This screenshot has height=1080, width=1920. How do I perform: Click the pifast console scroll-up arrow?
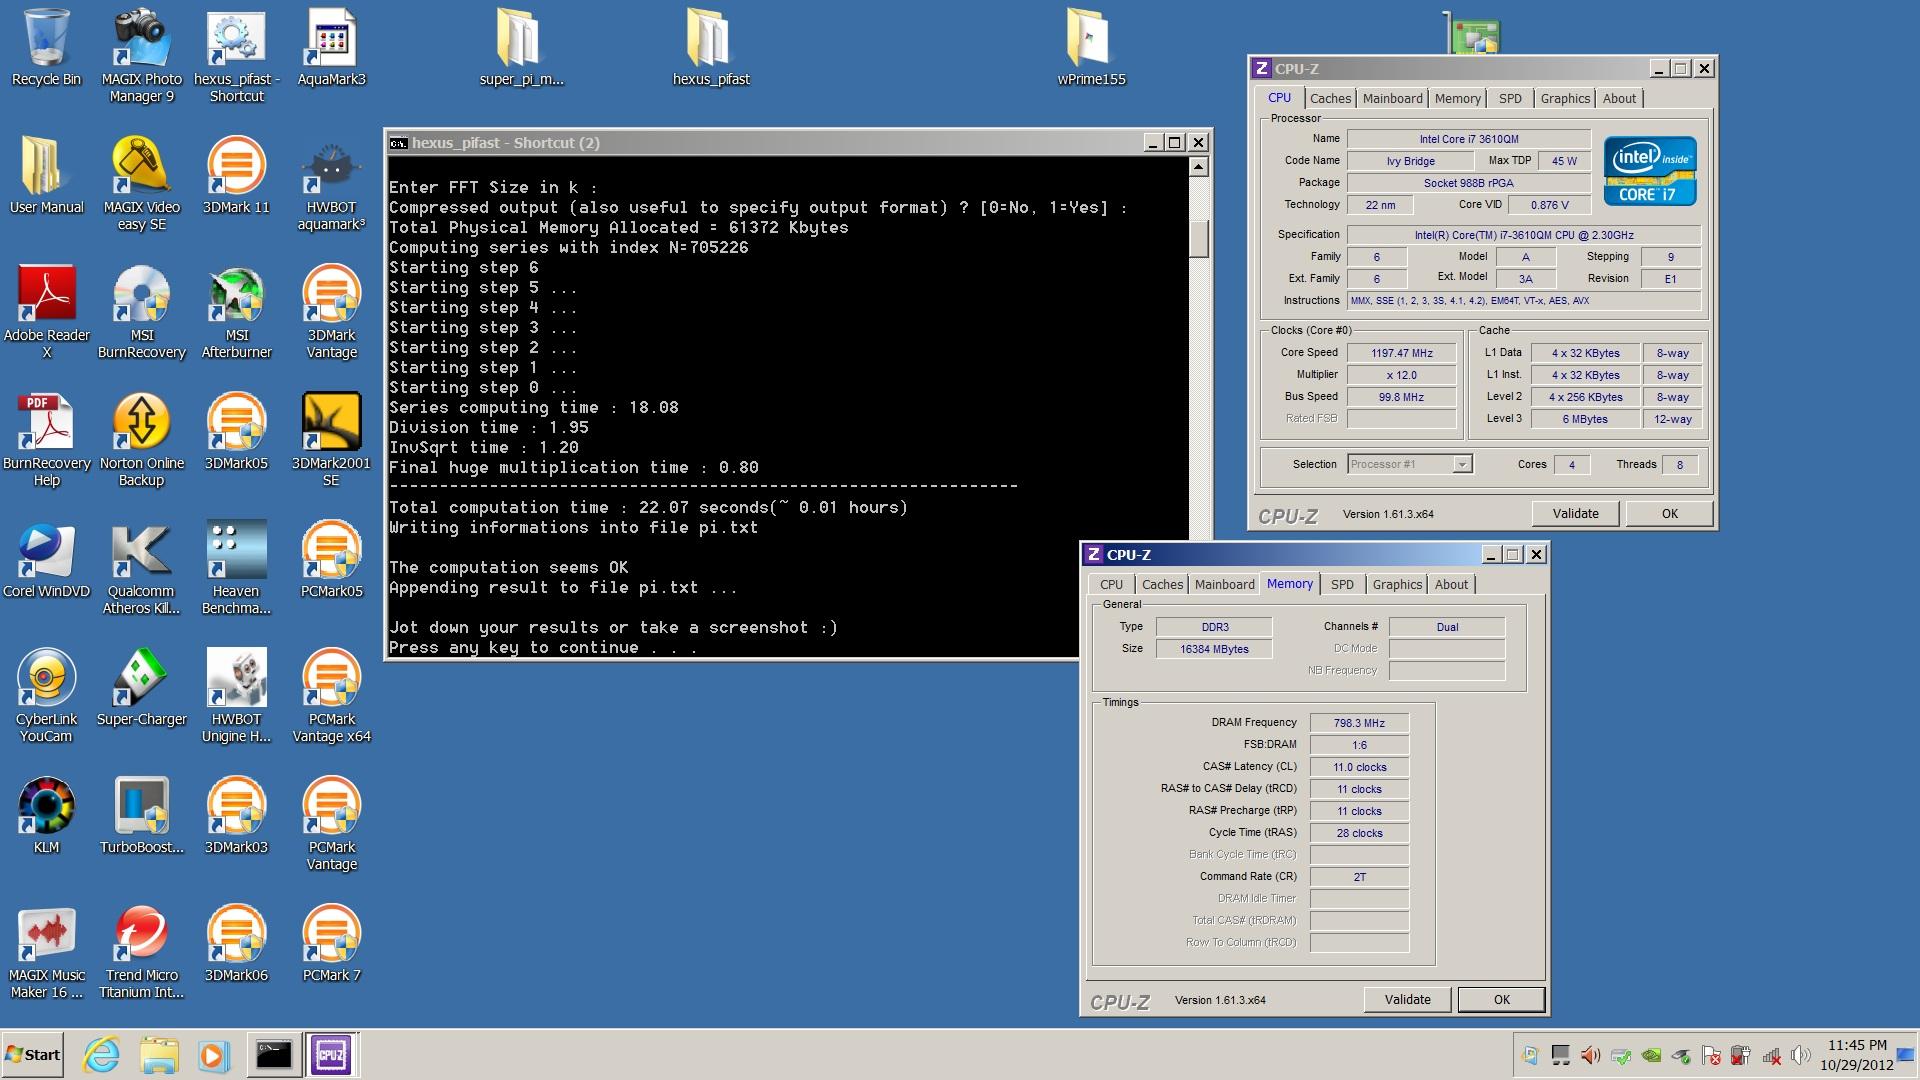point(1198,167)
